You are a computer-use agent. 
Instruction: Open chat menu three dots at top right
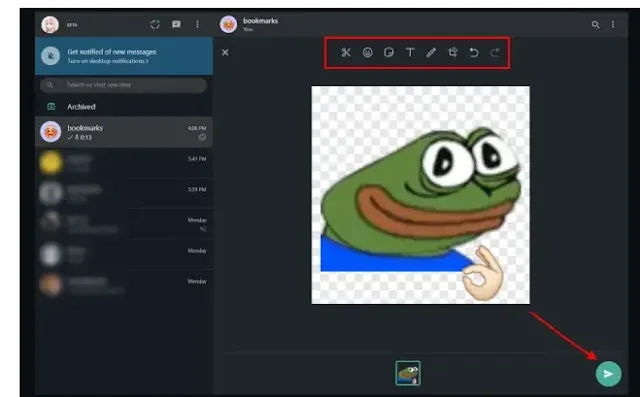click(613, 24)
